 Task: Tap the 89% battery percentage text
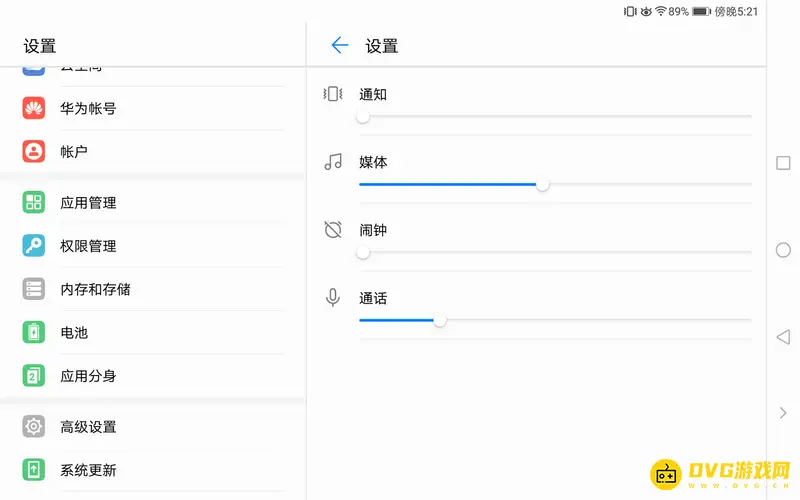[679, 11]
